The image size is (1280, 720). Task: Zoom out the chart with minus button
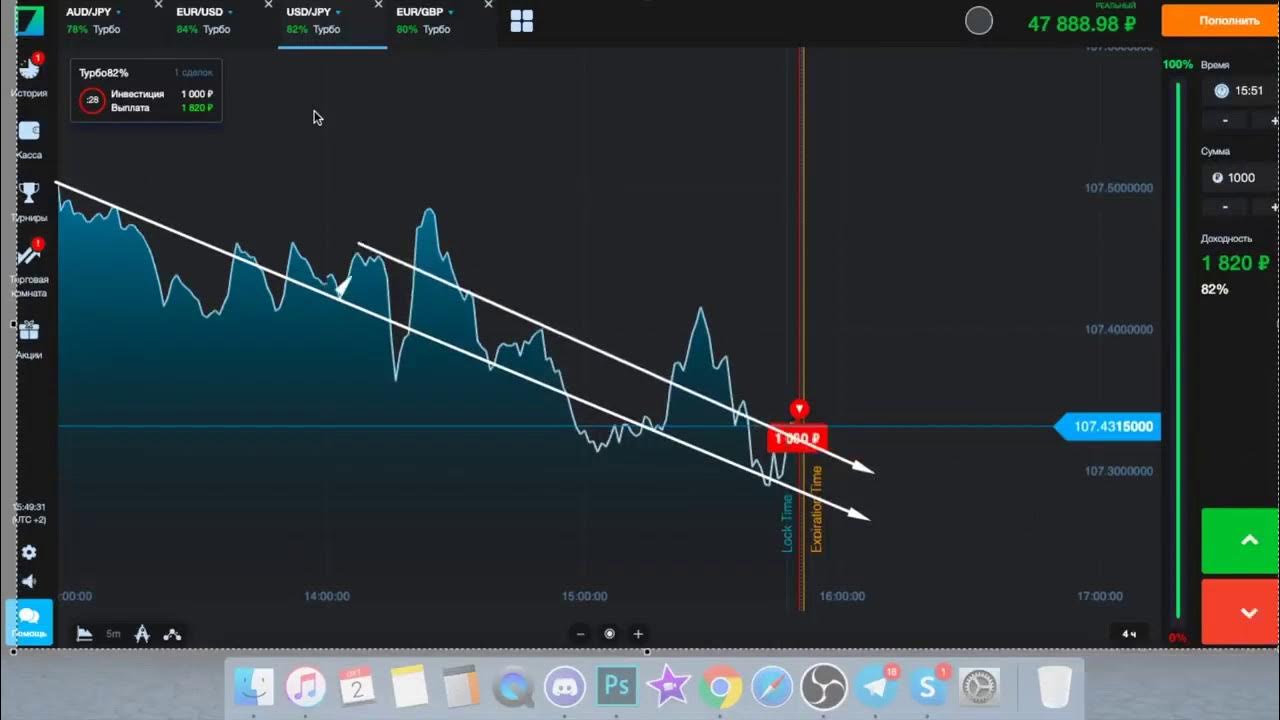point(581,633)
